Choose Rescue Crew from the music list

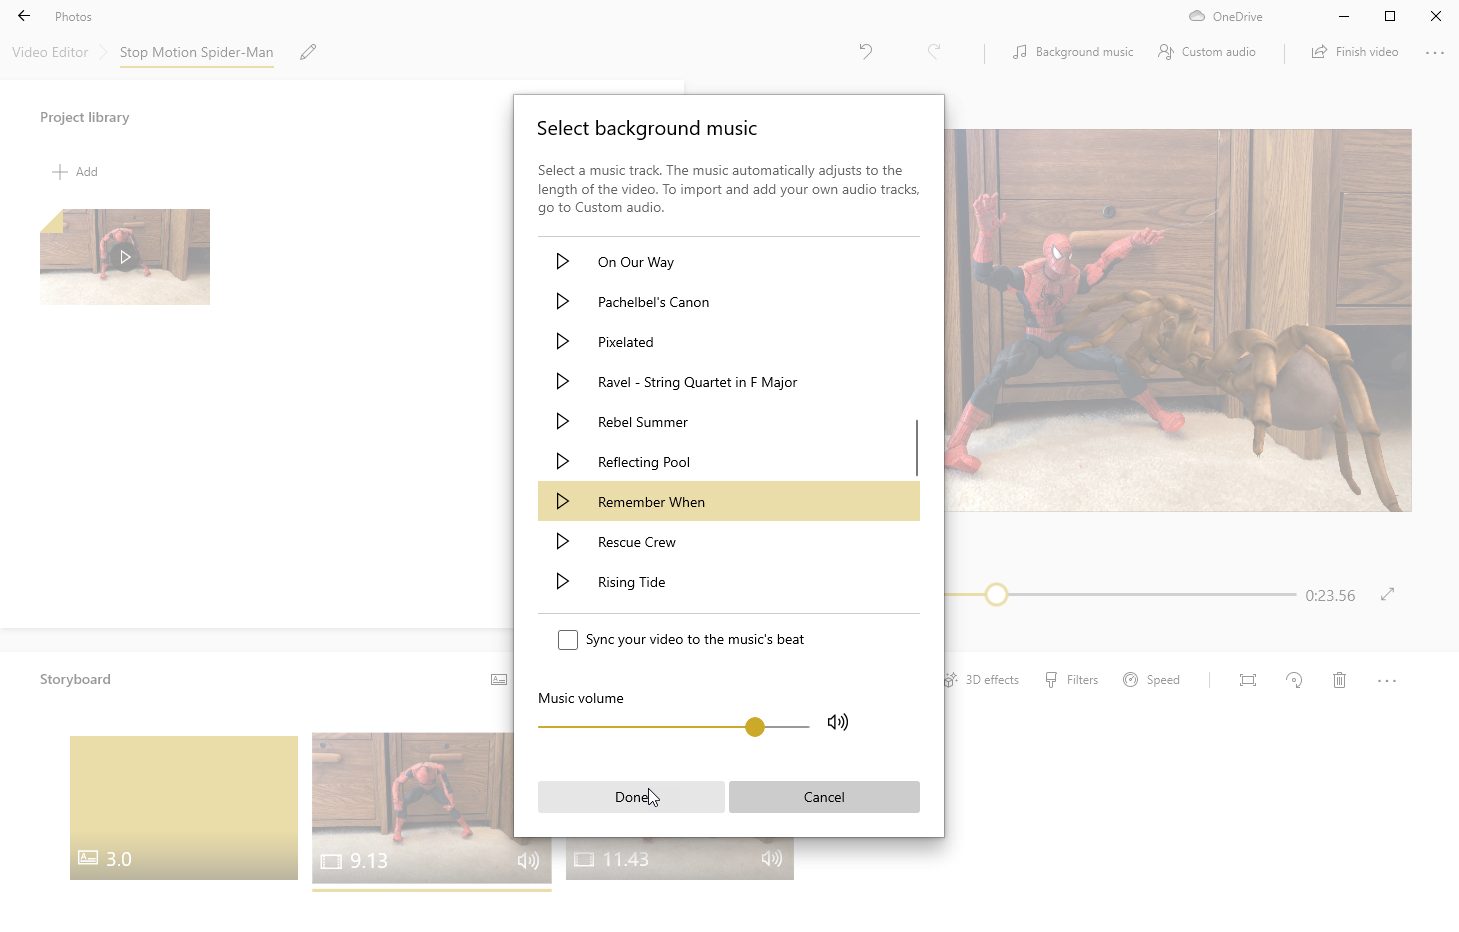(728, 542)
